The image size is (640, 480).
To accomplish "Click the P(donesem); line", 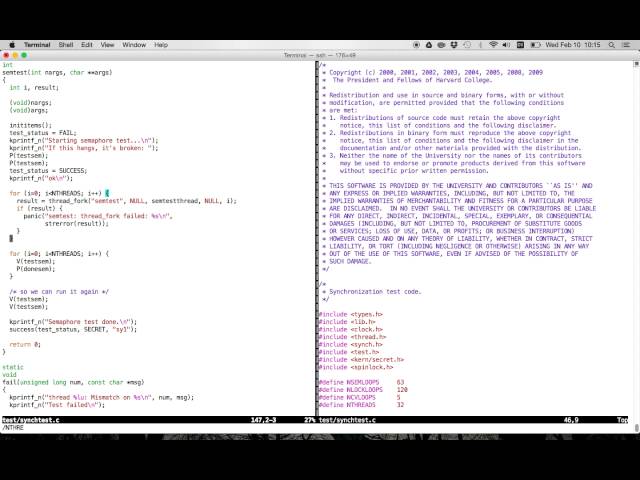I will pos(36,269).
